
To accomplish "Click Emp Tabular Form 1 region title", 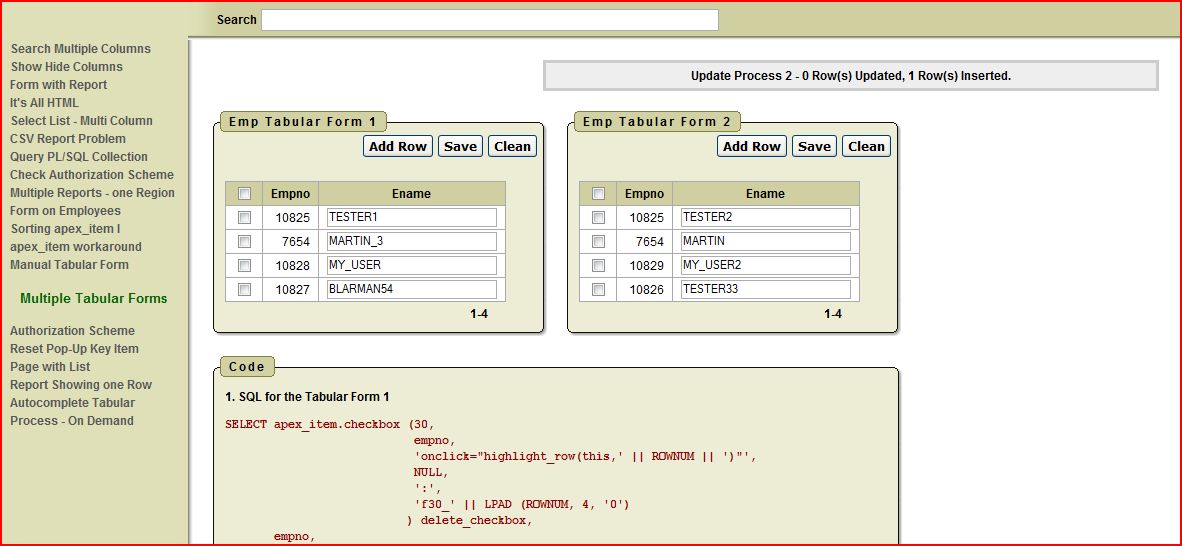I will point(302,122).
